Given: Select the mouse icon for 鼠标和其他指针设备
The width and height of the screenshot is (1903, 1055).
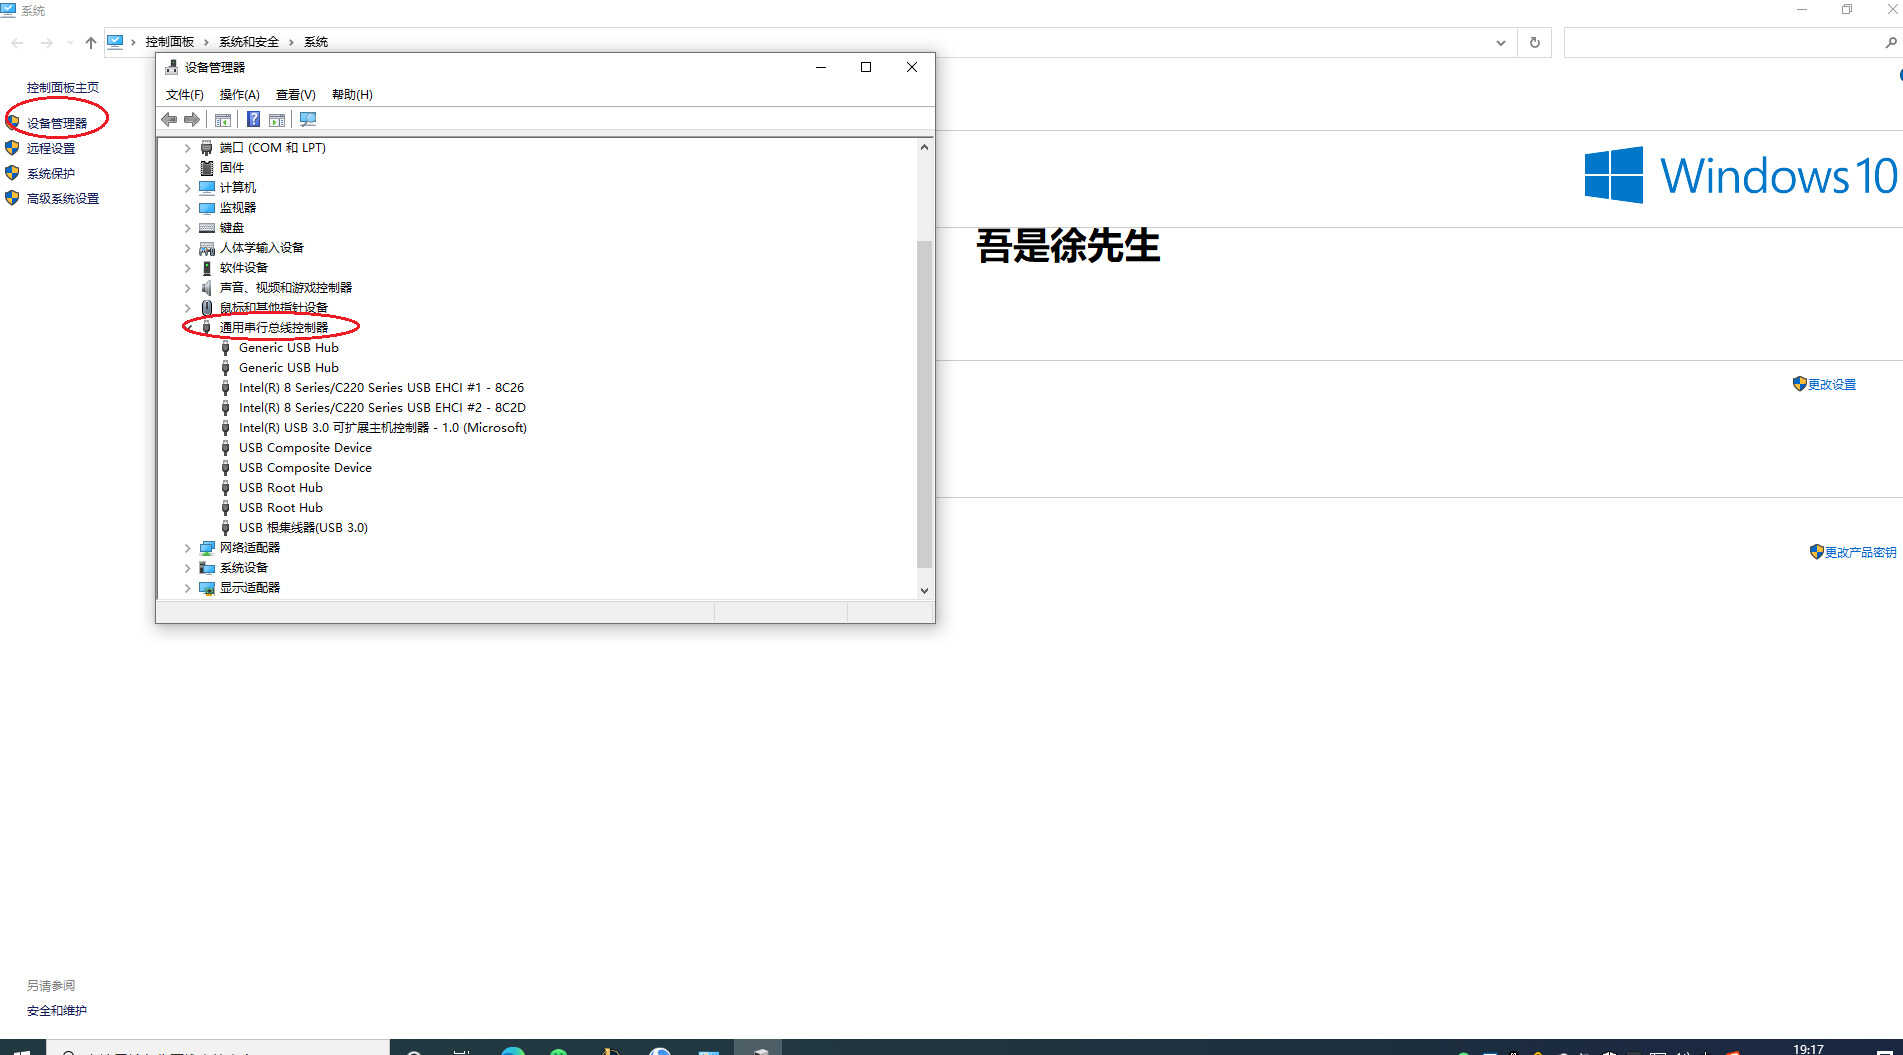Looking at the screenshot, I should [x=207, y=308].
